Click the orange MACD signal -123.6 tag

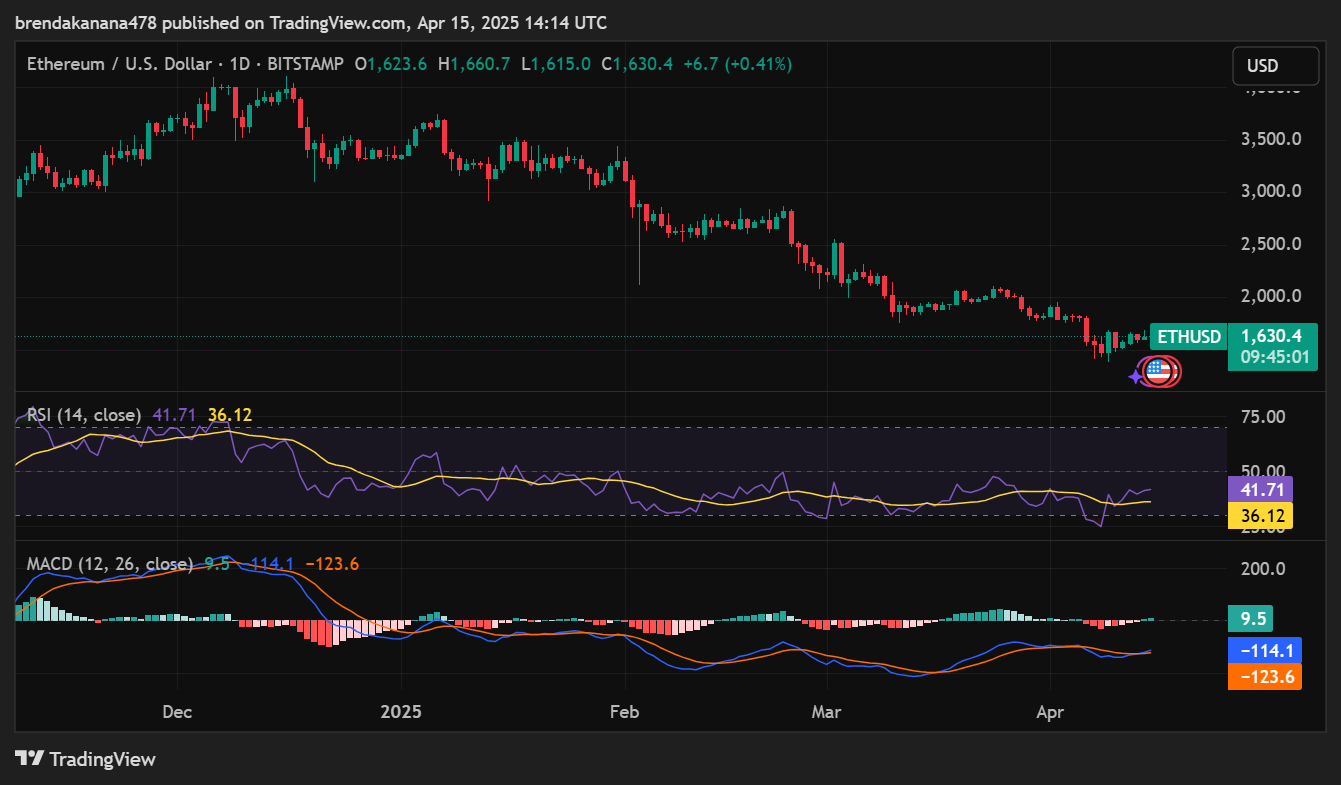coord(1264,677)
